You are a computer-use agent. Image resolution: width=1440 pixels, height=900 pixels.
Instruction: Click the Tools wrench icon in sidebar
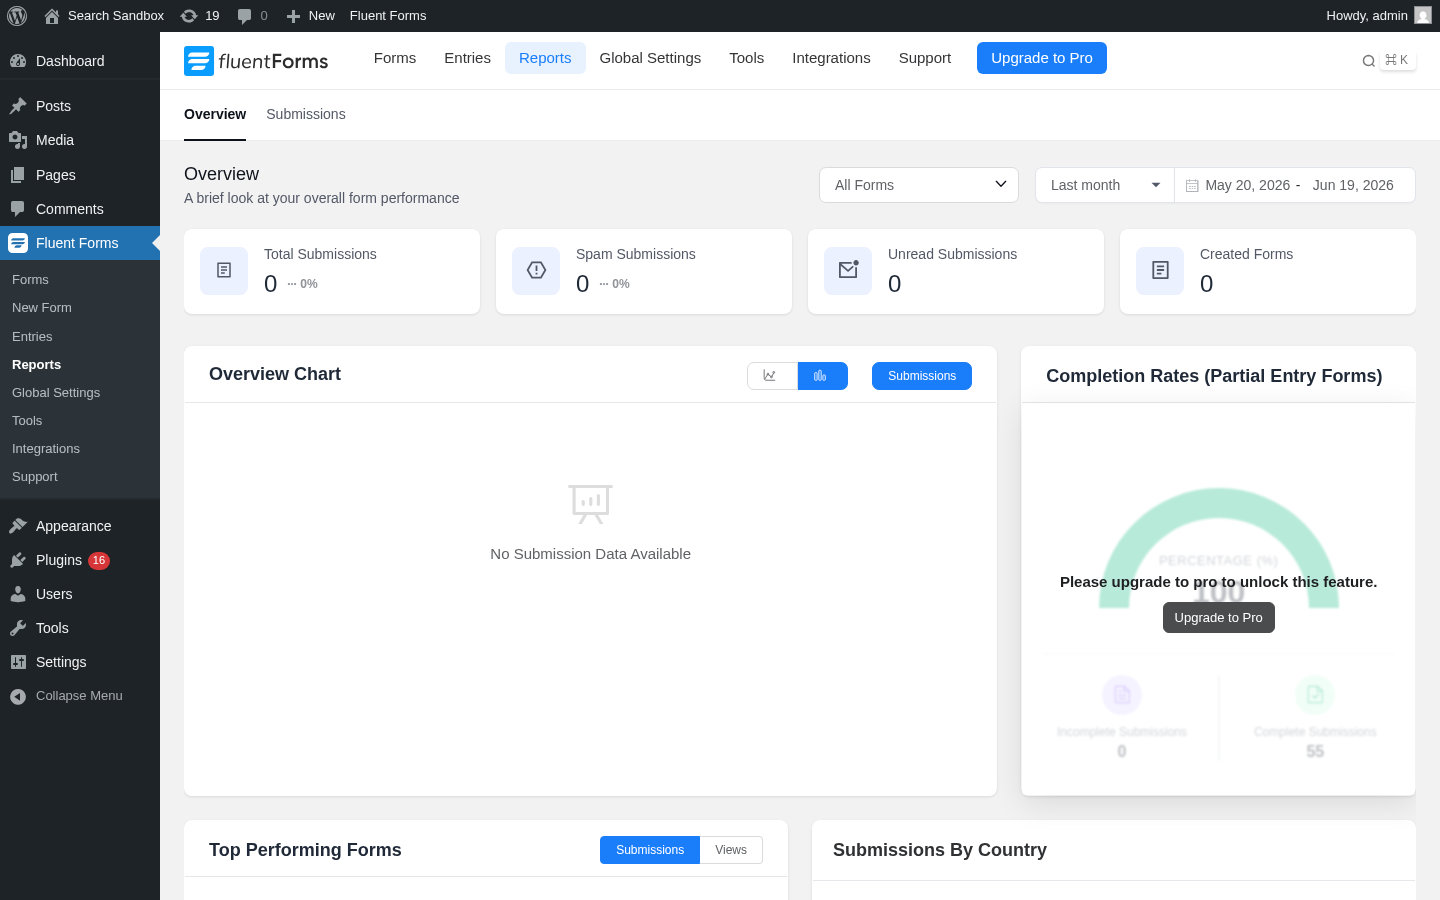(x=18, y=628)
